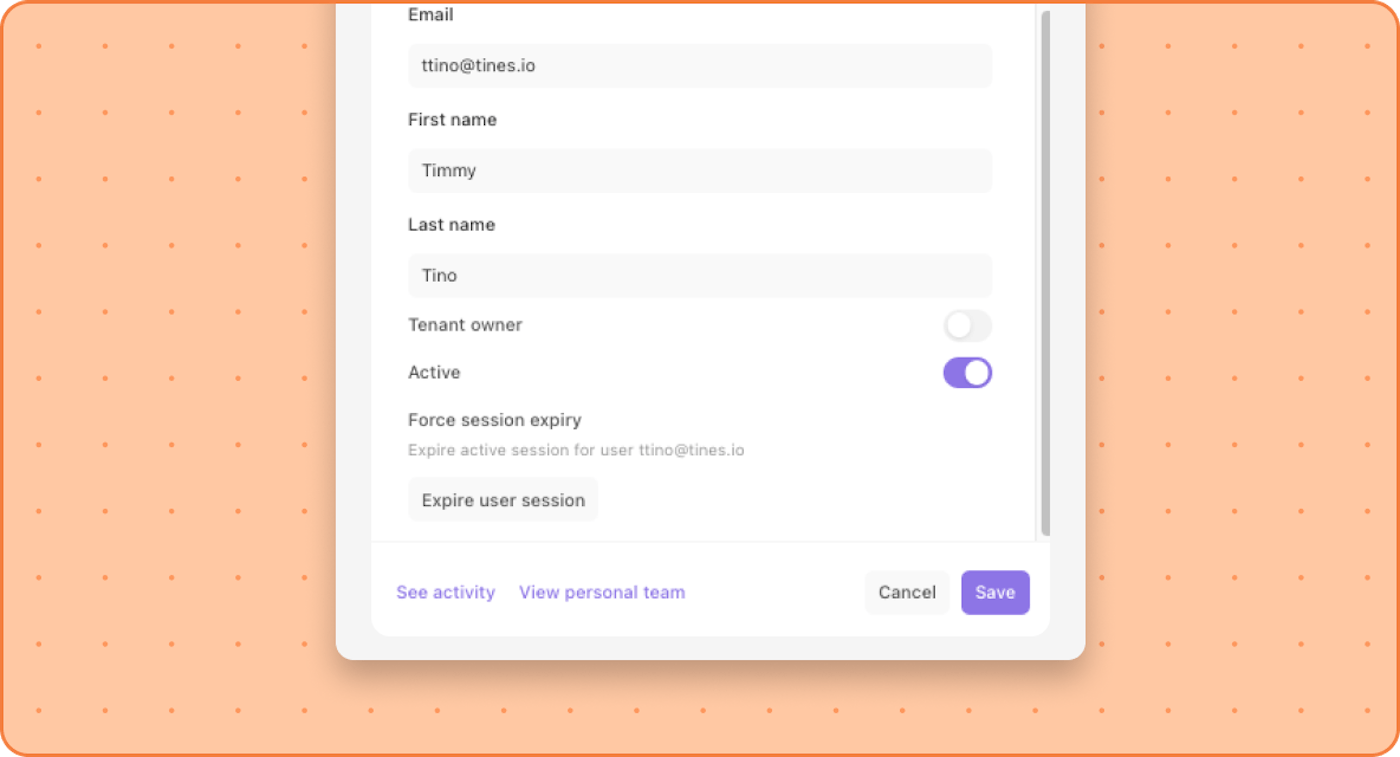Screen dimensions: 1400x757
Task: Focus the First name field containing Timmy
Action: coord(700,171)
